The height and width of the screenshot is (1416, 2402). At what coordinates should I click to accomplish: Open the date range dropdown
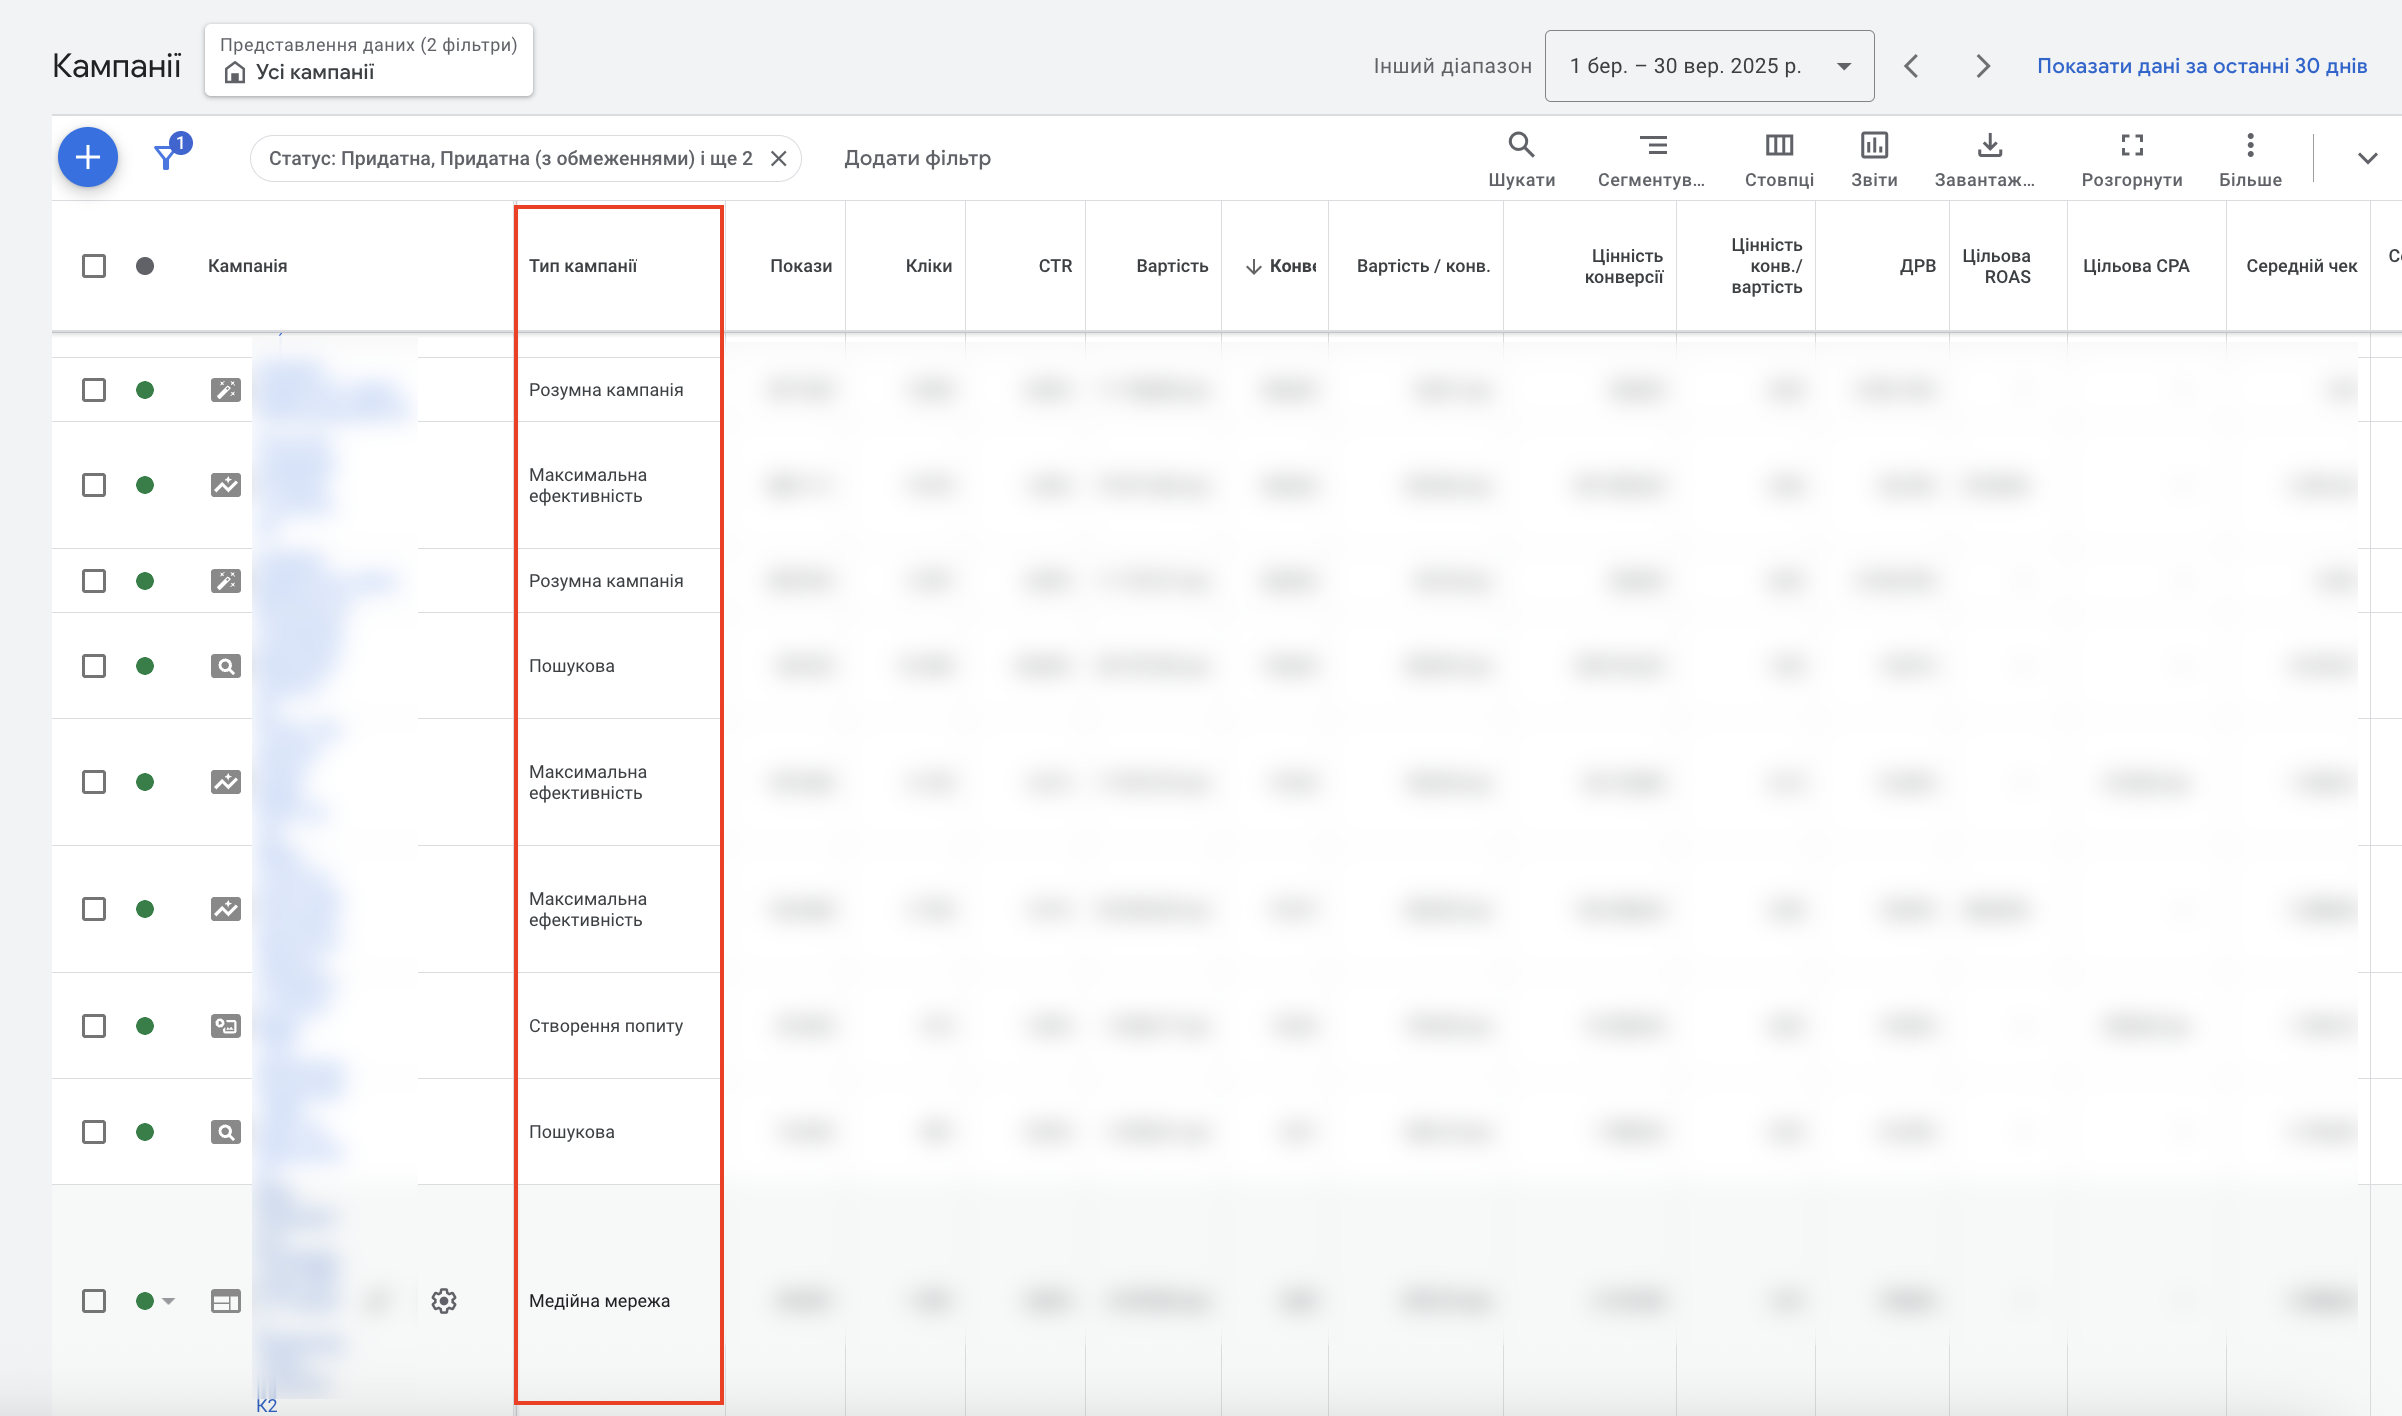[1709, 66]
